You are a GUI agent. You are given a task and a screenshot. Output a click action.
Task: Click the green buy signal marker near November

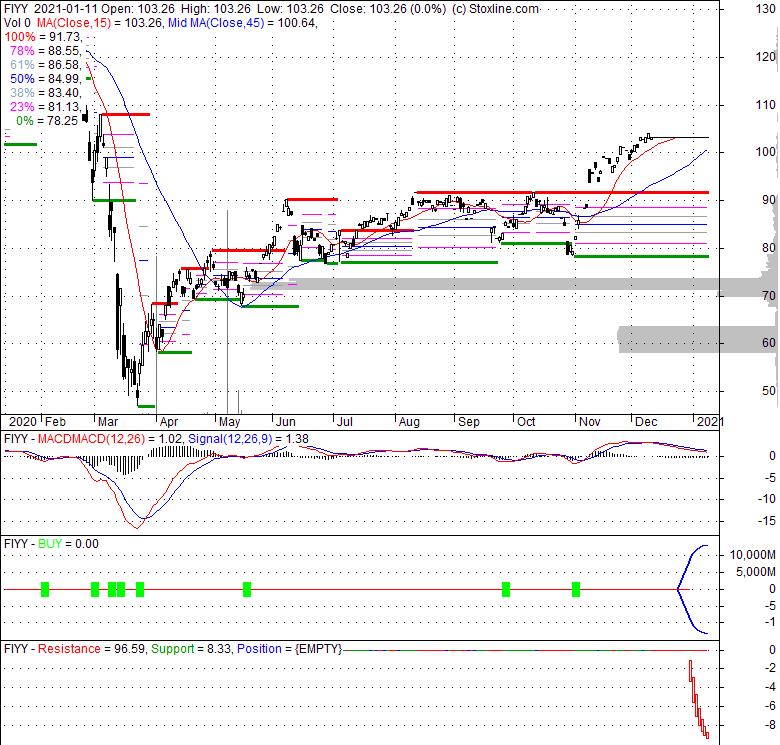(x=576, y=589)
